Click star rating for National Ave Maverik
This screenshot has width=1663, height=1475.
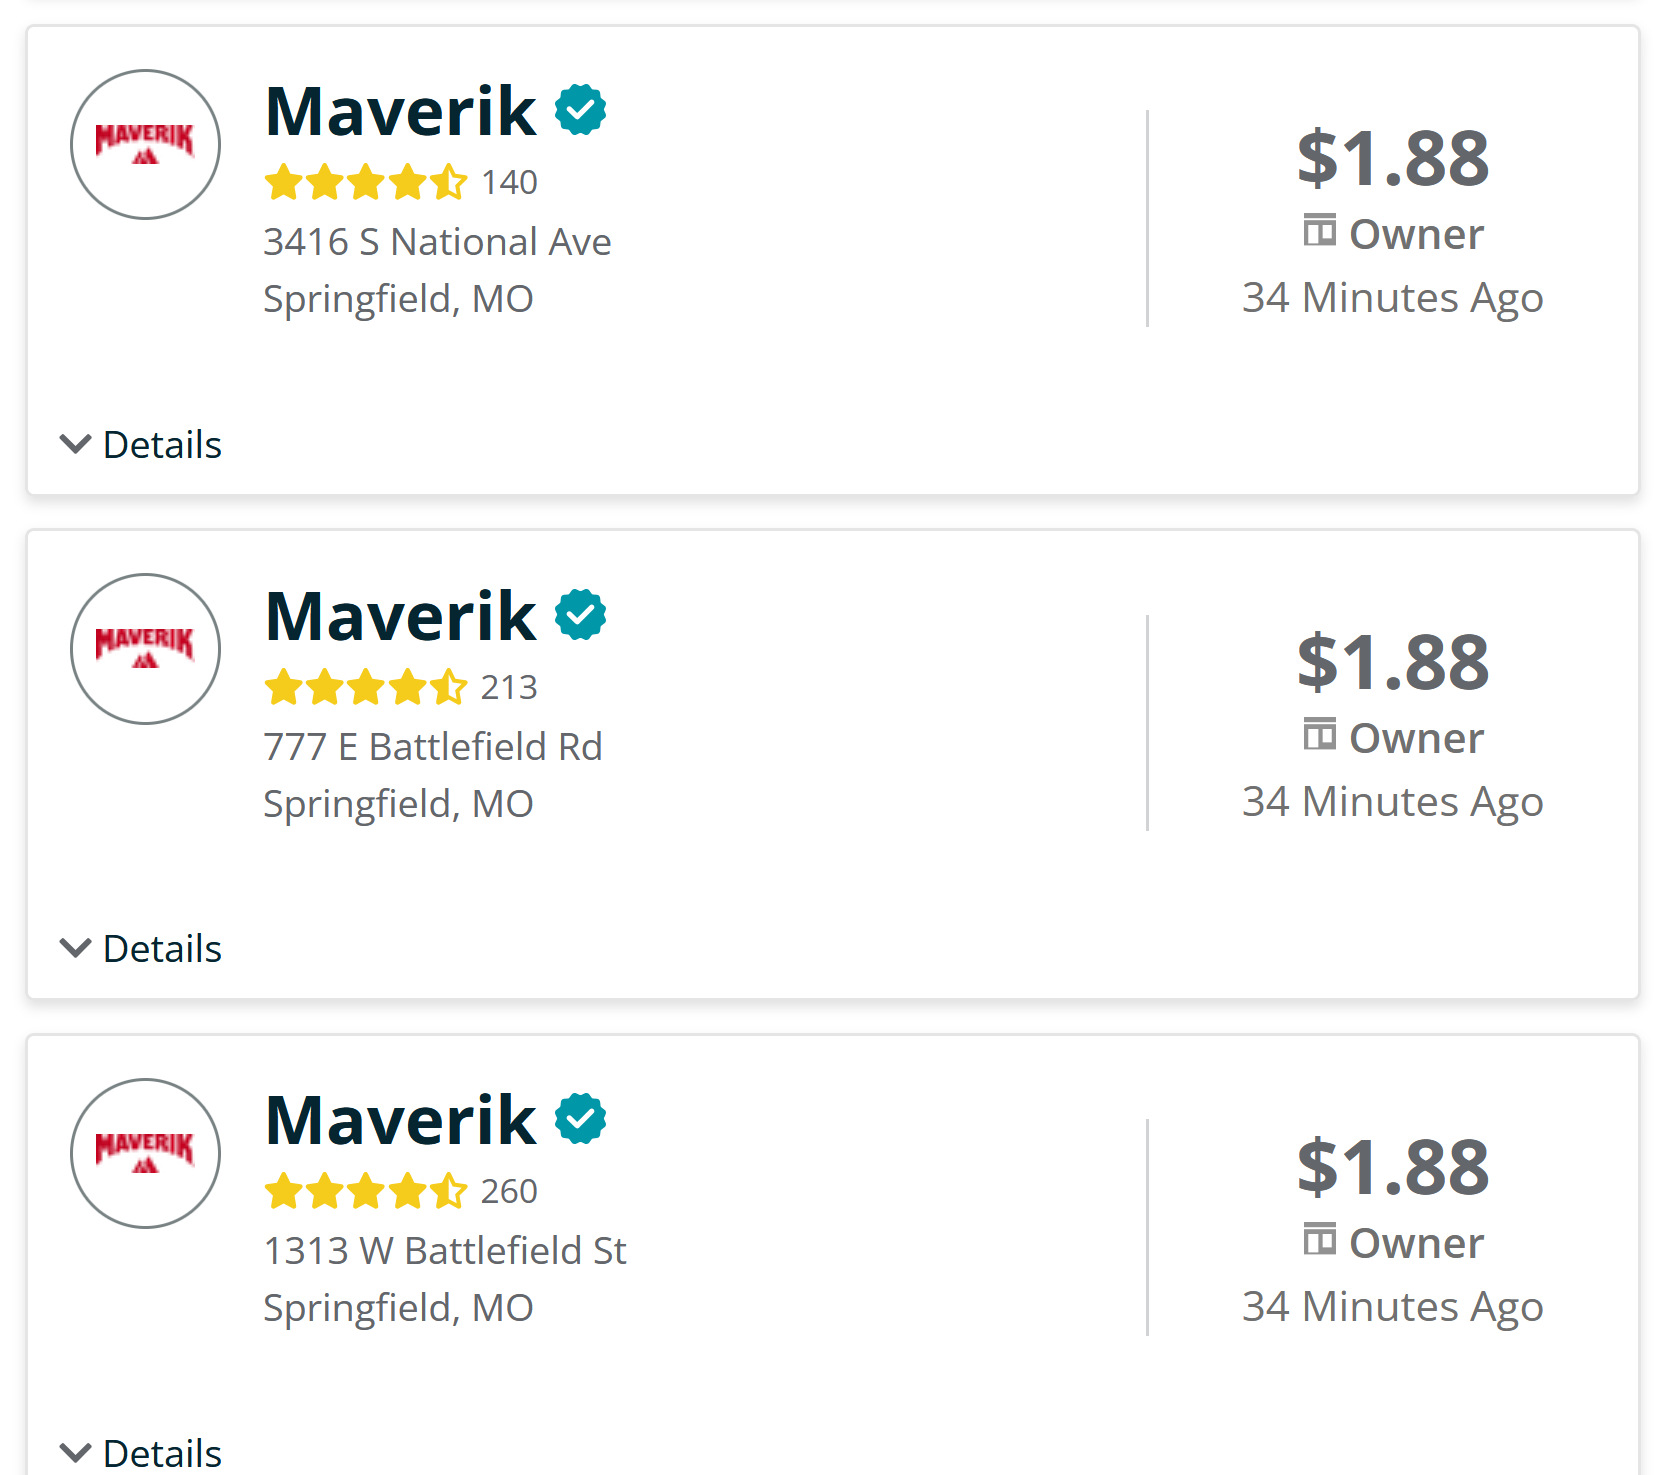point(365,183)
